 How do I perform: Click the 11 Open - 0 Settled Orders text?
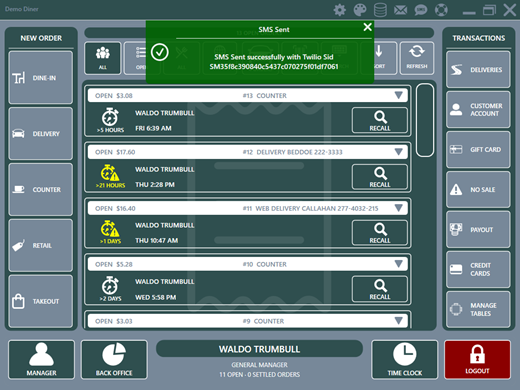[x=259, y=375]
